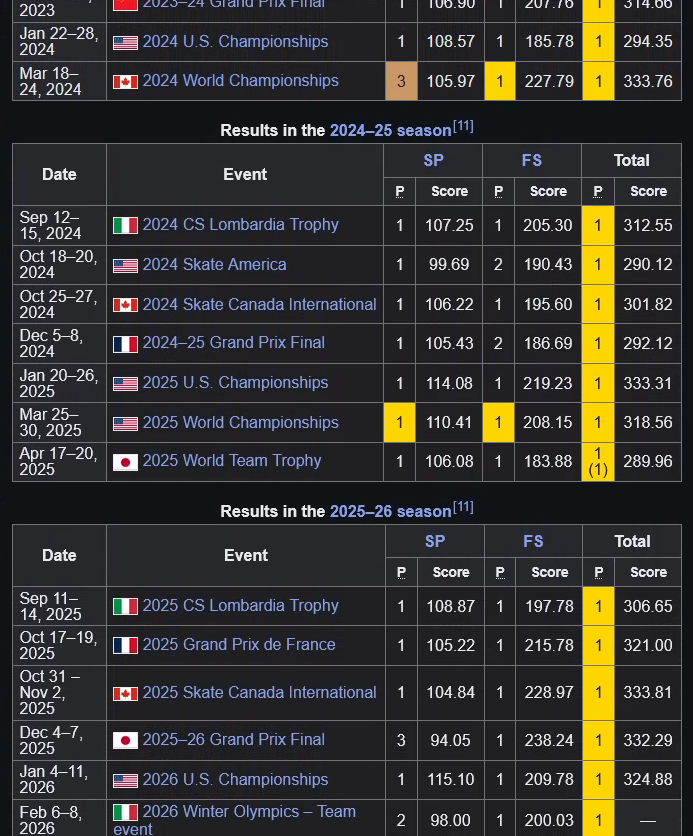The height and width of the screenshot is (836, 693).
Task: Select the total score 289.96
Action: tap(648, 462)
